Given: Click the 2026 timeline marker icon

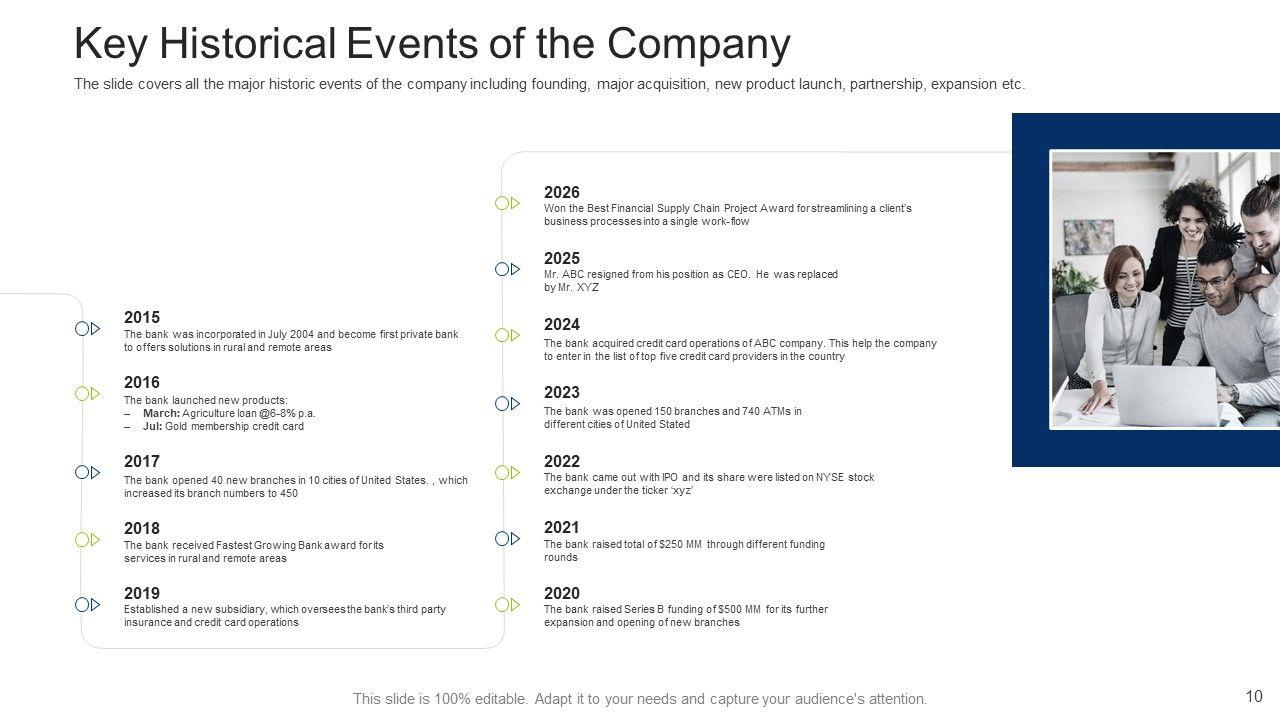Looking at the screenshot, I should (508, 203).
